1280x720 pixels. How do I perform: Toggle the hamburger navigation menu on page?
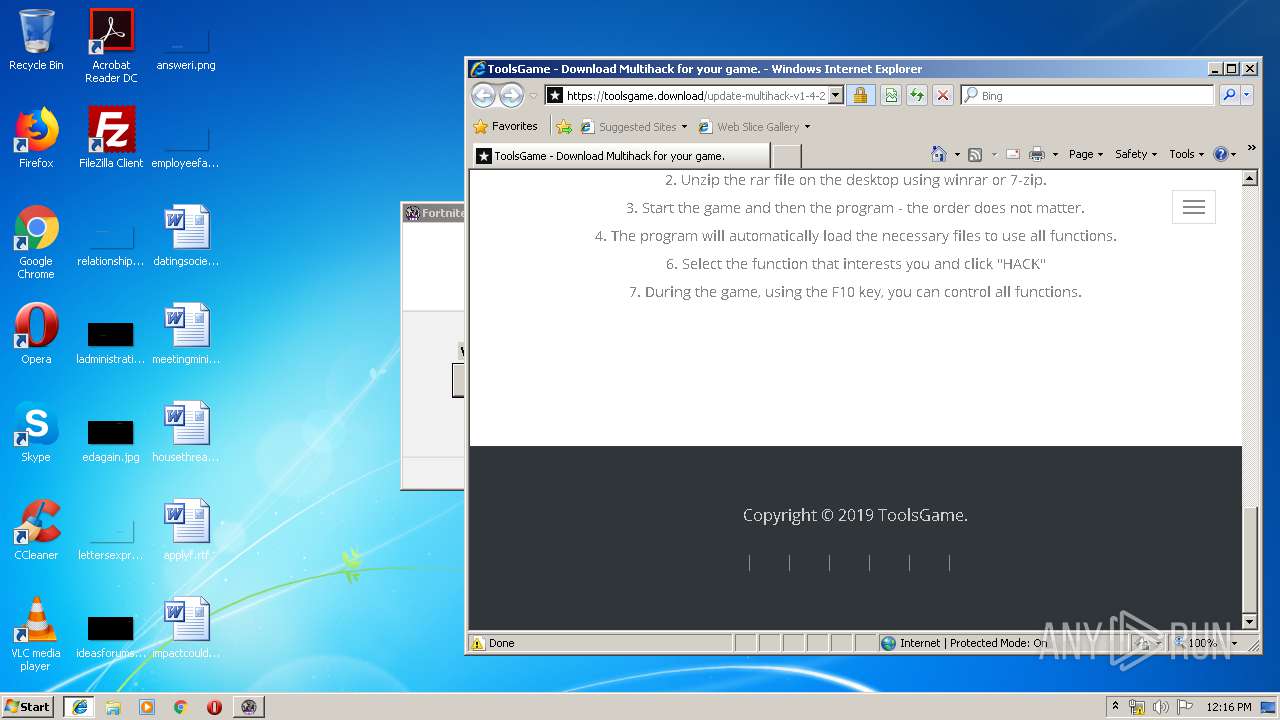(1194, 207)
